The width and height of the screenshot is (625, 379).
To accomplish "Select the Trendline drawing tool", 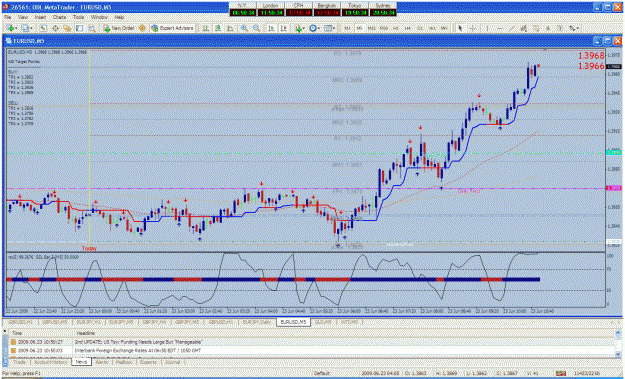I will point(511,28).
